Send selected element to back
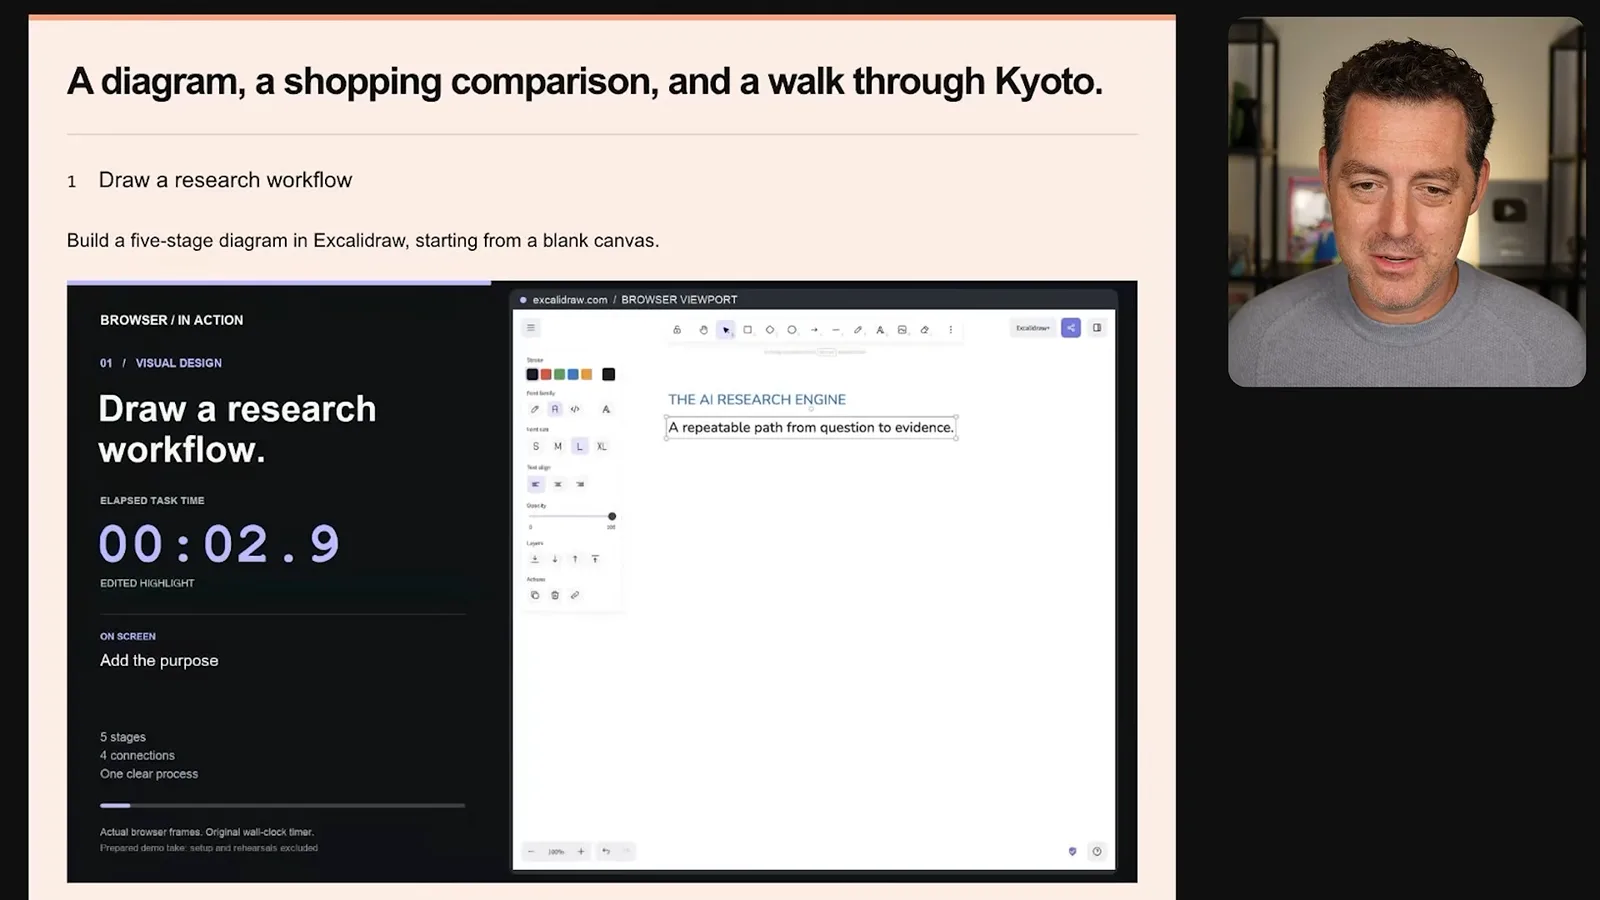Viewport: 1600px width, 900px height. 535,560
